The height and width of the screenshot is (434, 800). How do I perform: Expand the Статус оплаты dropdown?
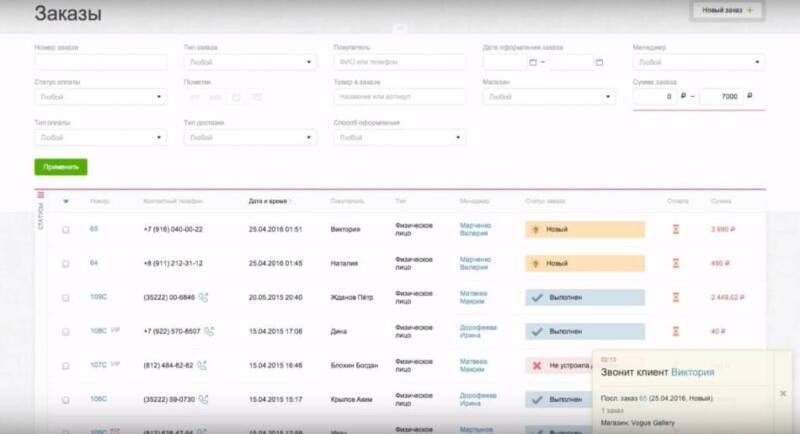point(100,97)
